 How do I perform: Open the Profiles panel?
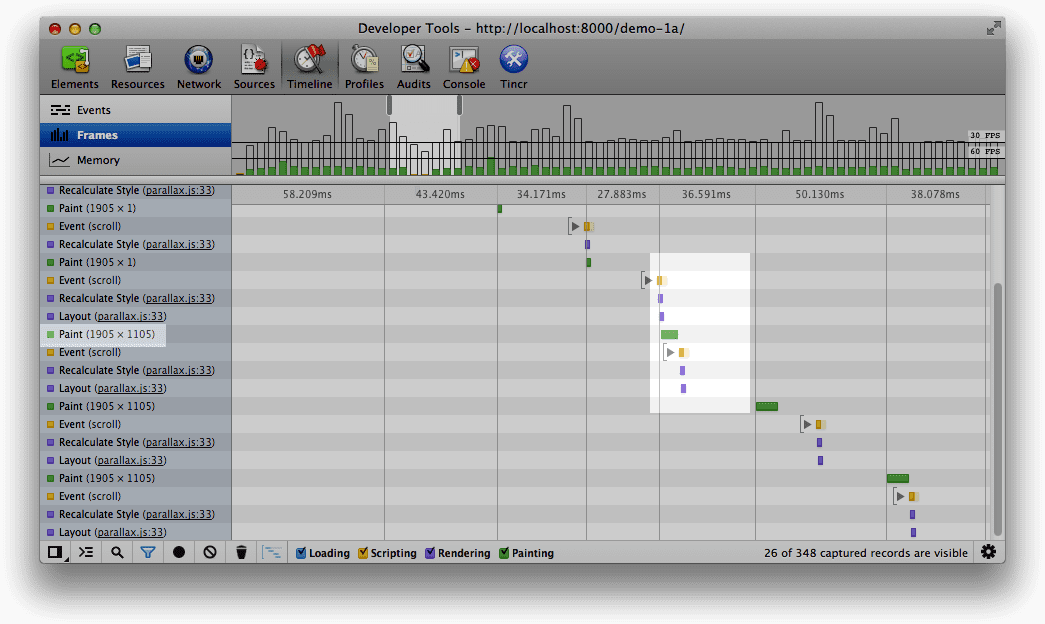click(364, 66)
